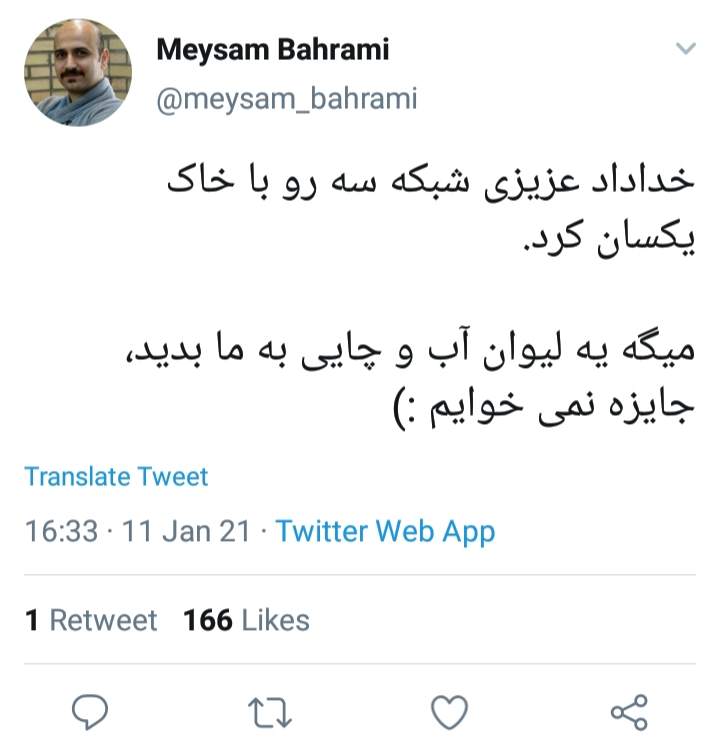
Task: Click Translate Tweet
Action: coord(116,477)
